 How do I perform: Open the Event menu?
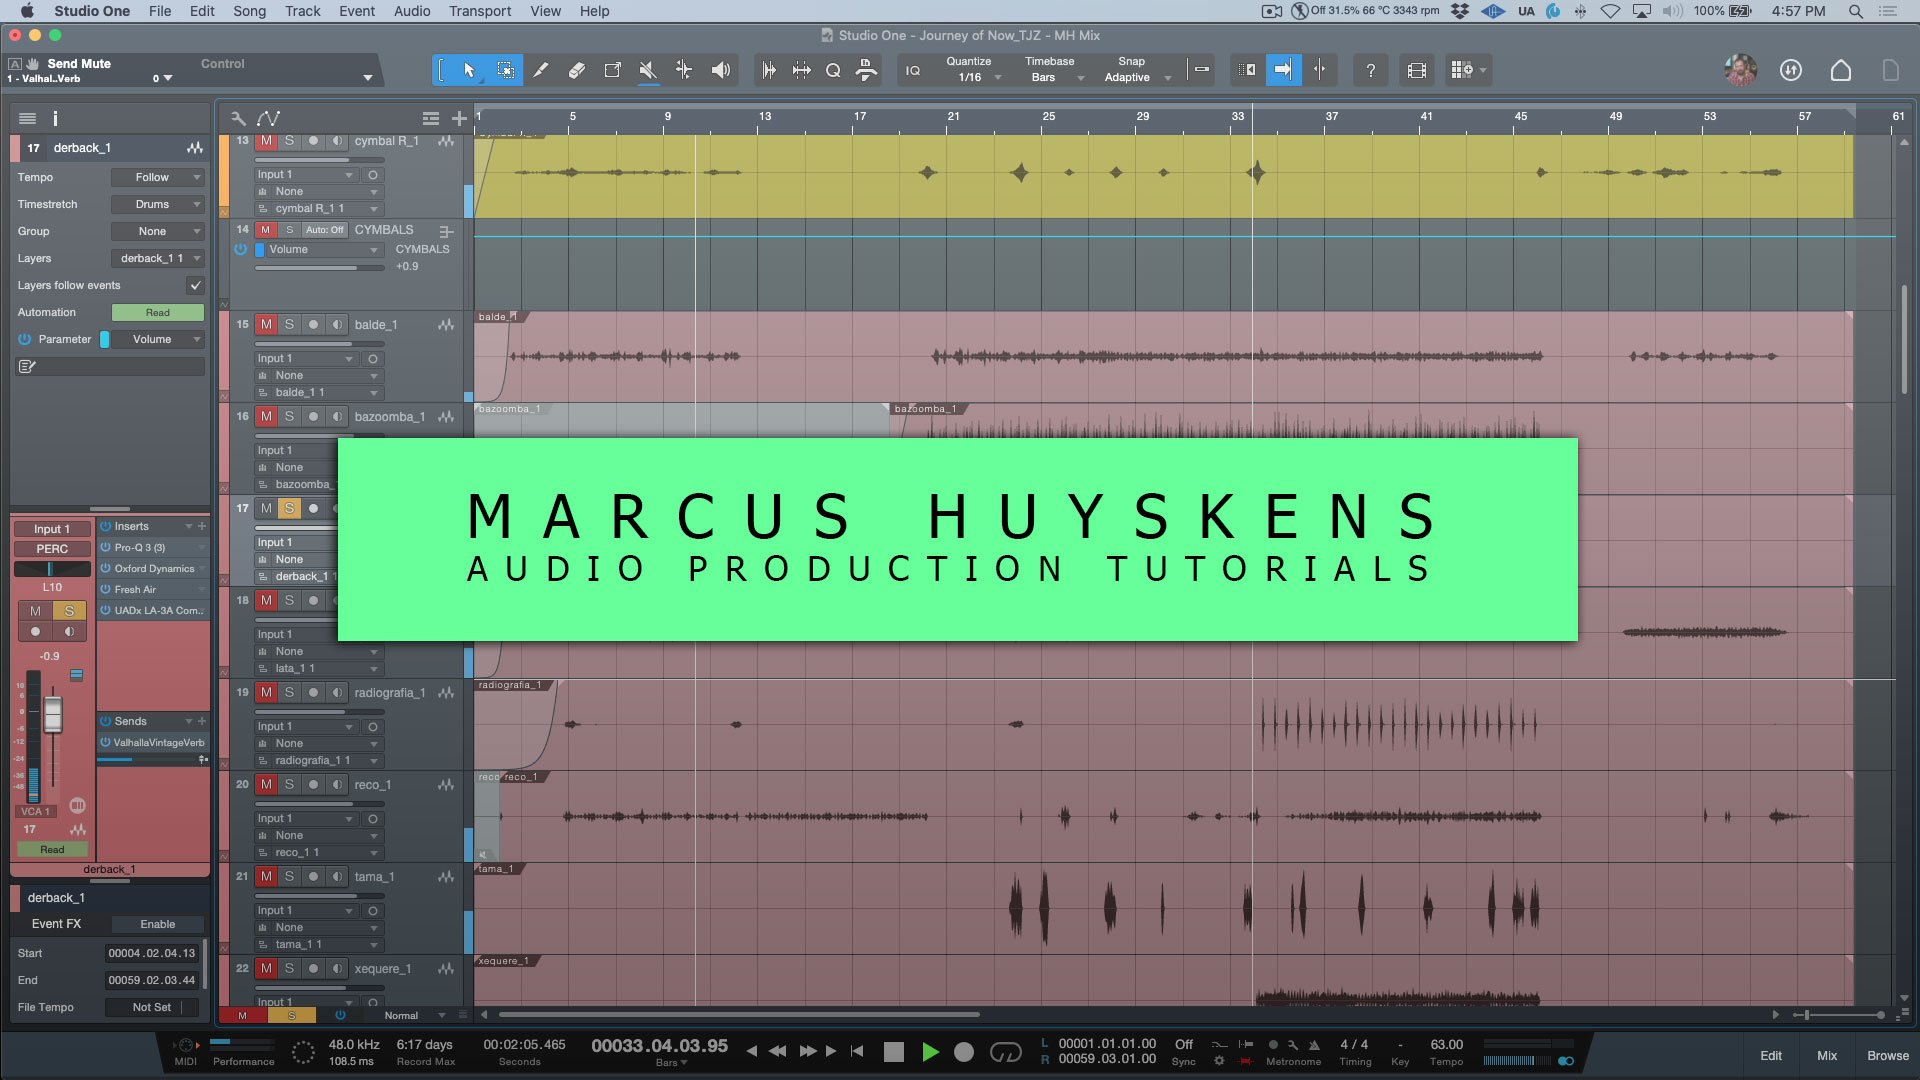point(357,11)
